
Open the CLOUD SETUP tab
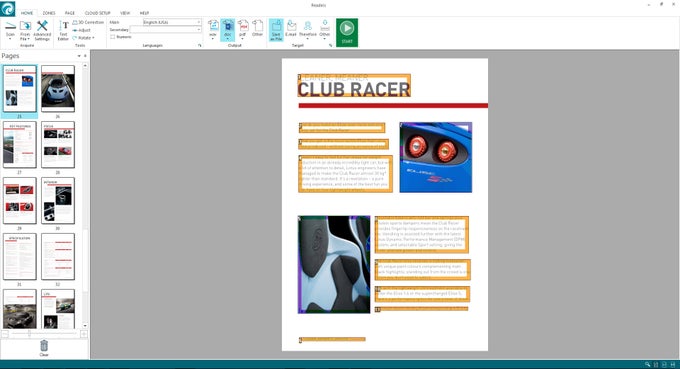tap(98, 13)
